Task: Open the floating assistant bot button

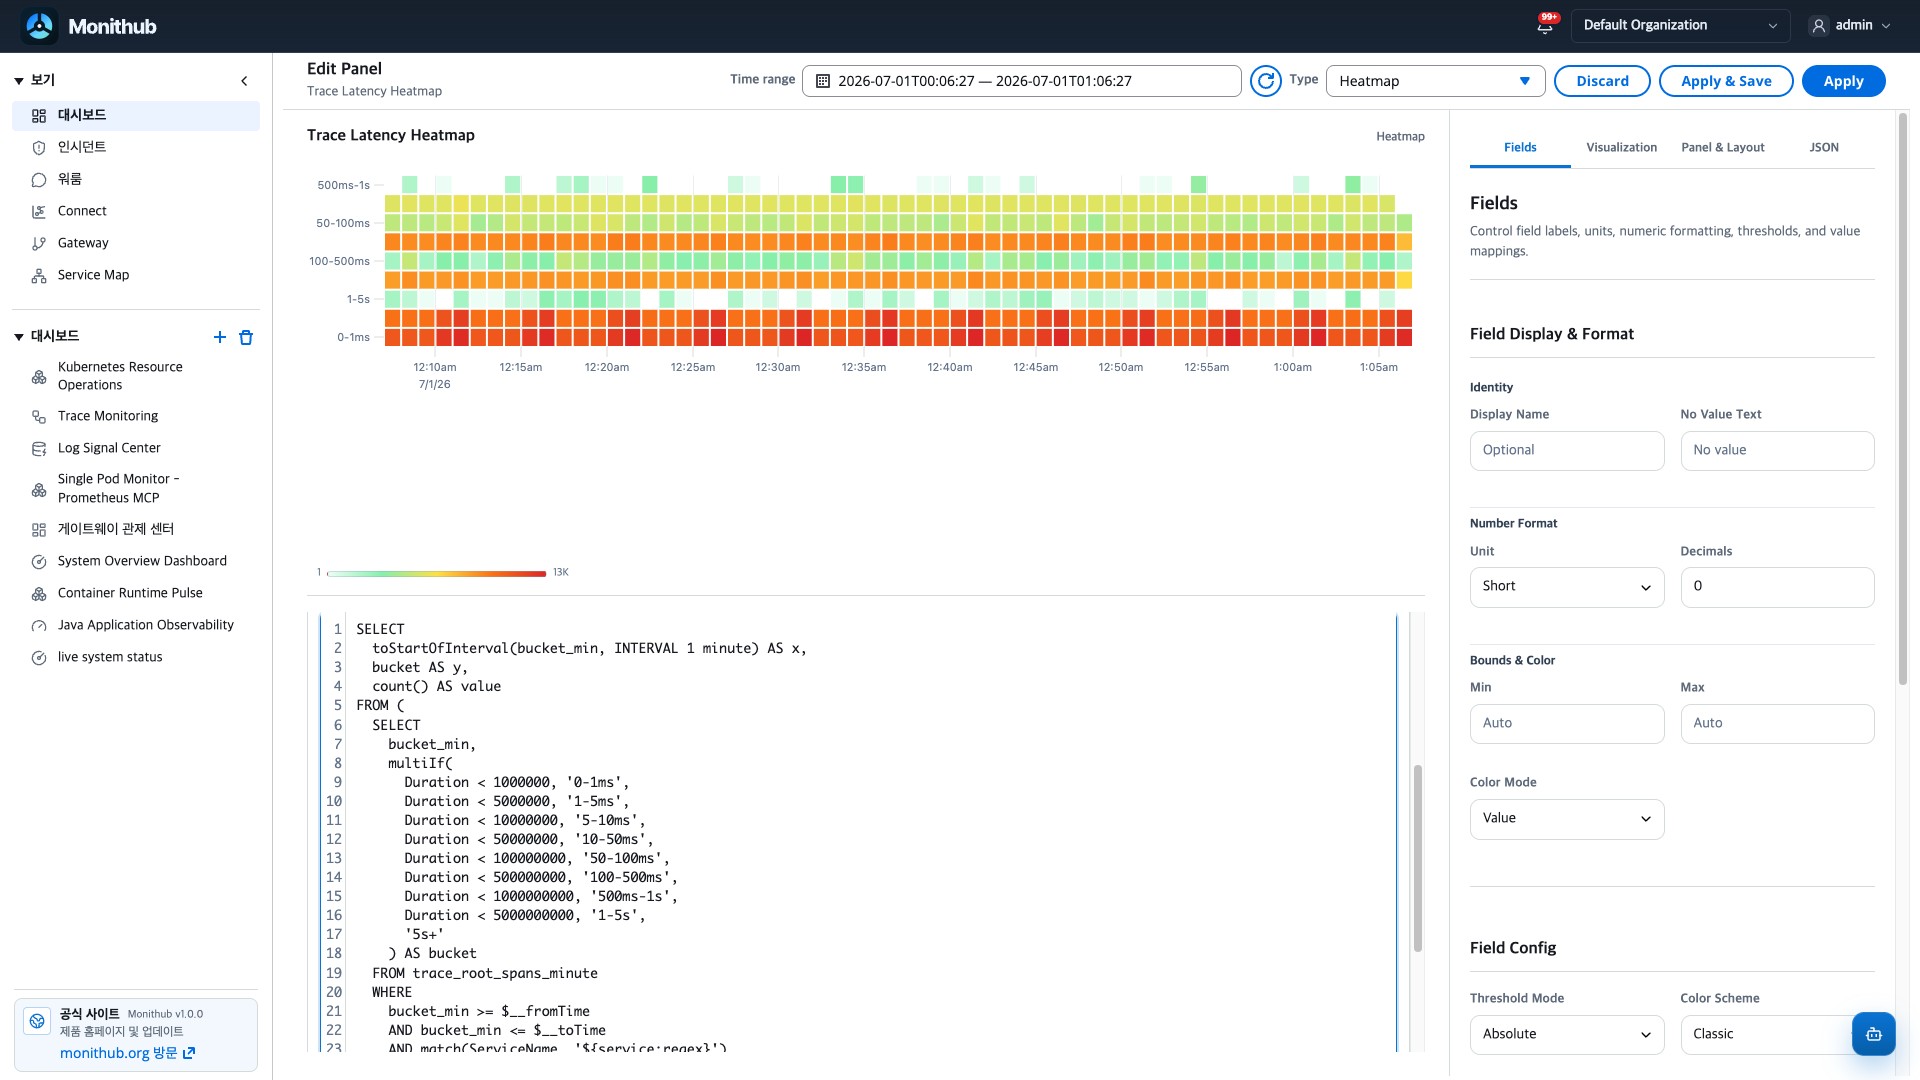Action: (x=1873, y=1034)
